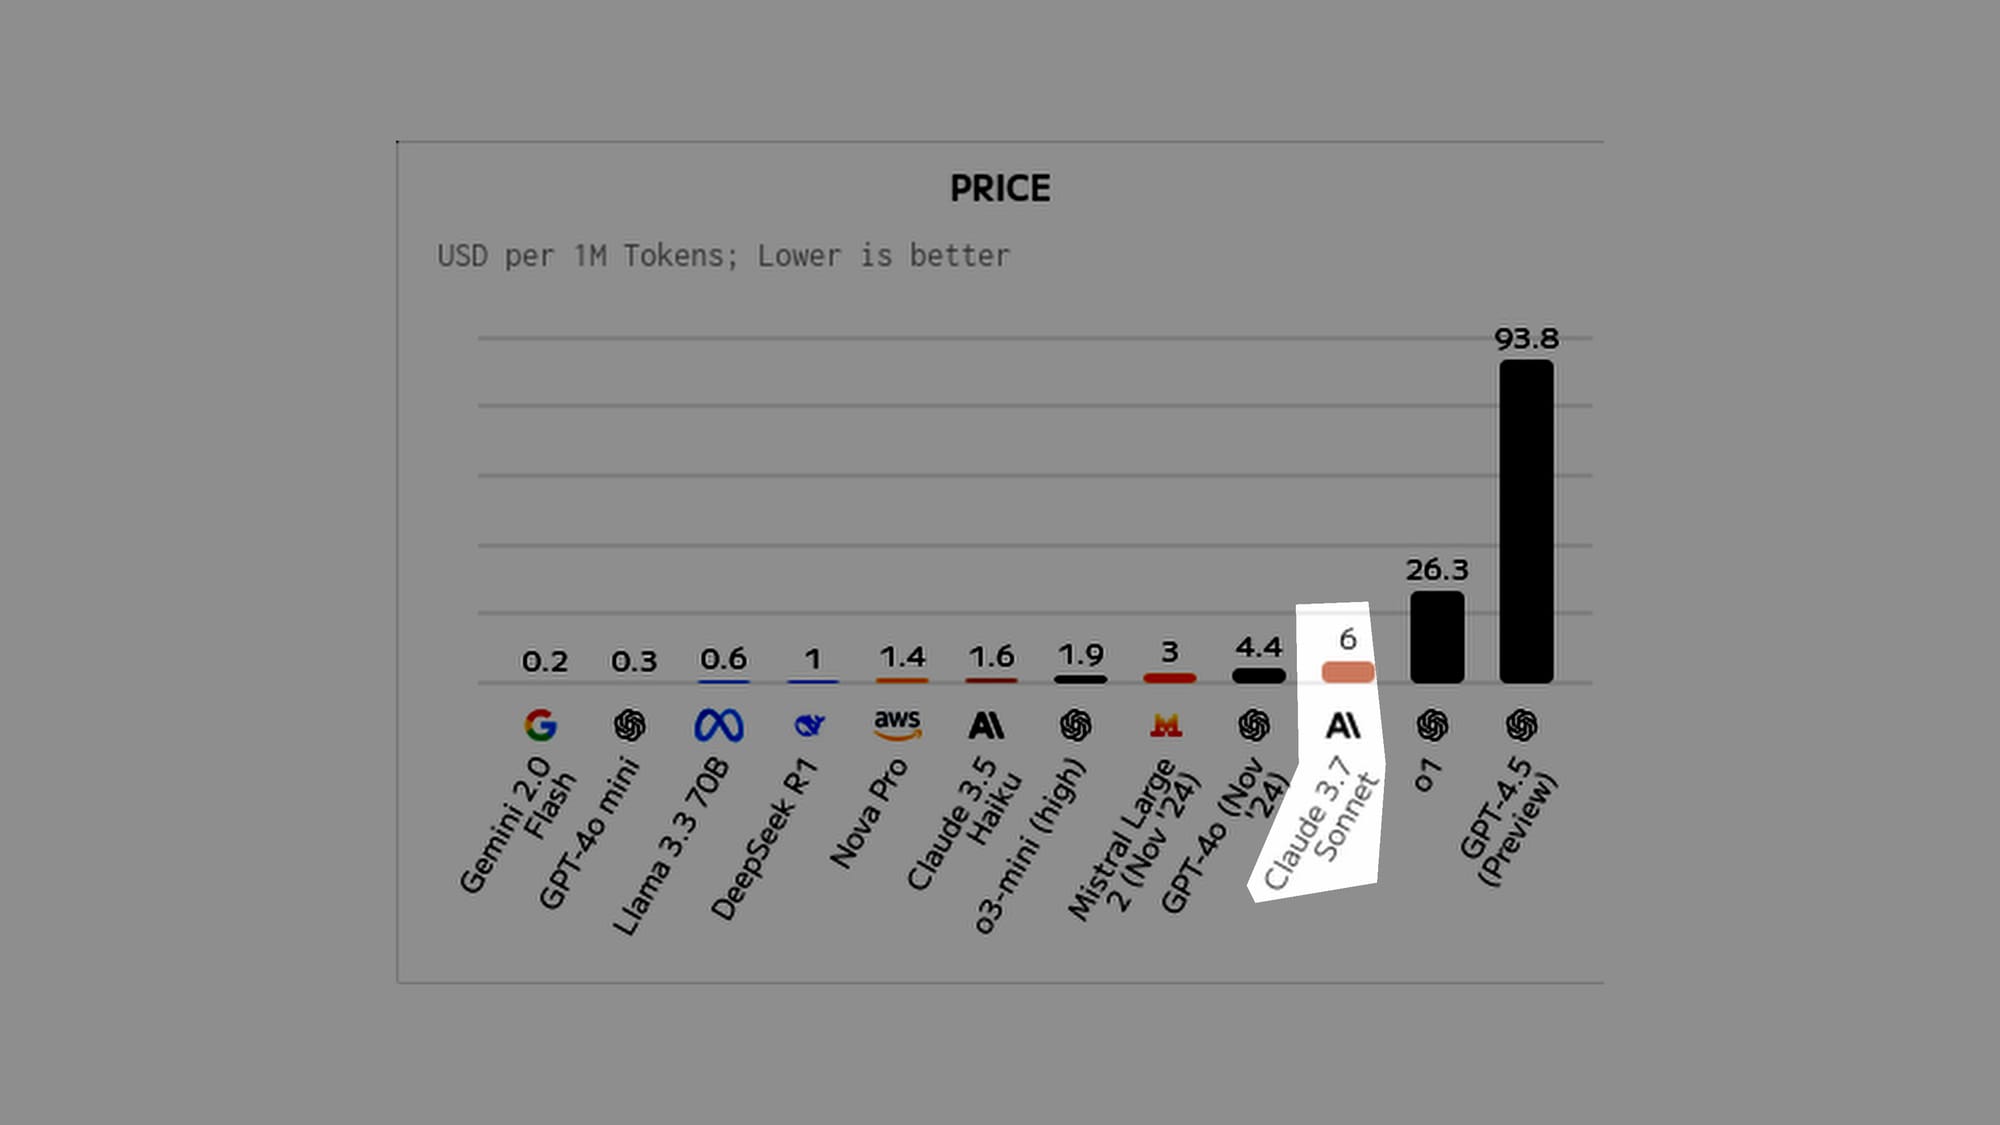2000x1125 pixels.
Task: Click the OpenAI logo for GPT-4.5 (Preview)
Action: click(1522, 725)
